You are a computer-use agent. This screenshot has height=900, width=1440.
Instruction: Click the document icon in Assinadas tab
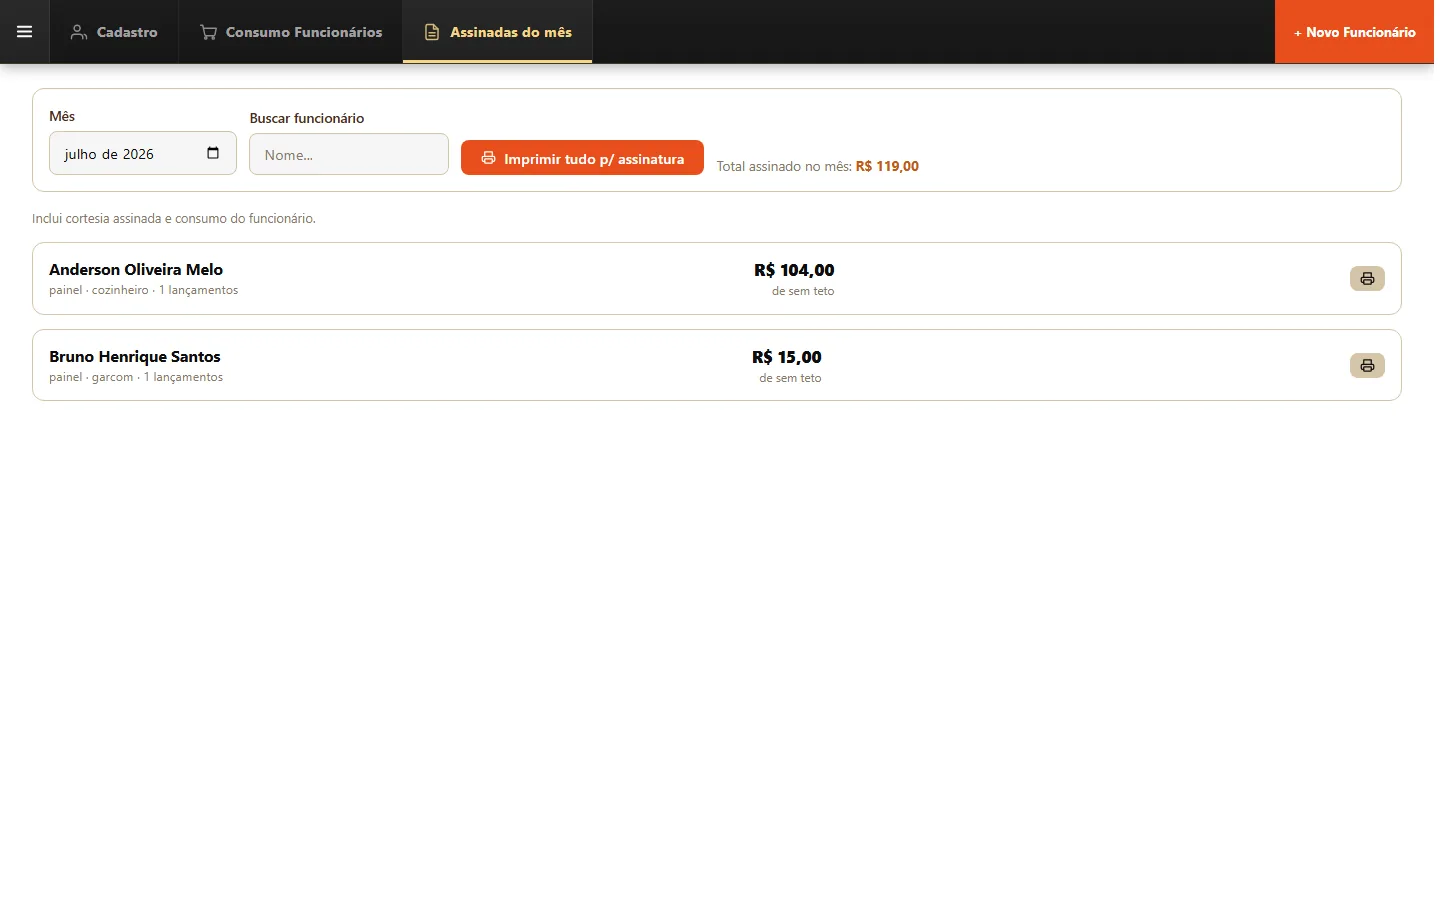pos(432,32)
